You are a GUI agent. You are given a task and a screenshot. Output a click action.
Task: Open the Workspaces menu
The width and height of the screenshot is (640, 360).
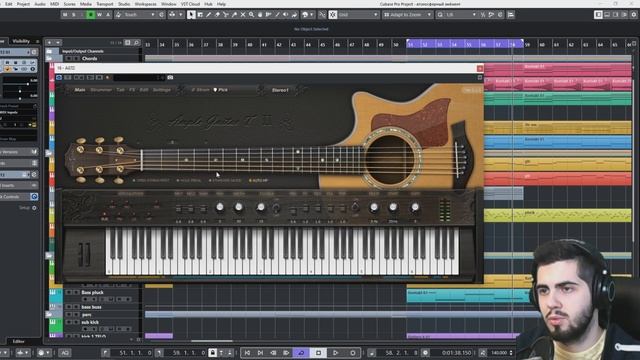[x=145, y=4]
